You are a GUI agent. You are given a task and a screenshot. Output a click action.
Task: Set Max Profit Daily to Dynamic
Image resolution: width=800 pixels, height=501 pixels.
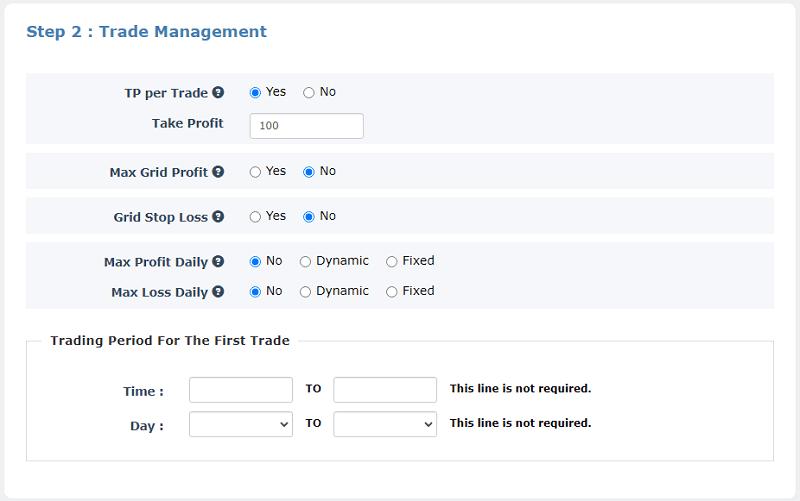click(x=306, y=262)
